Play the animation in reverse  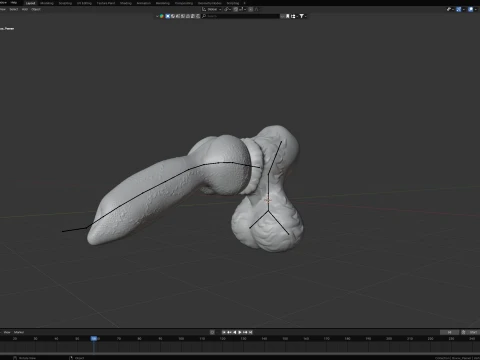tap(235, 332)
